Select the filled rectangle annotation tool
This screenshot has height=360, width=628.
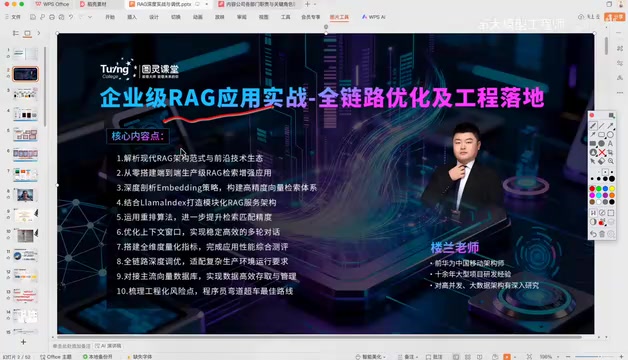593,143
